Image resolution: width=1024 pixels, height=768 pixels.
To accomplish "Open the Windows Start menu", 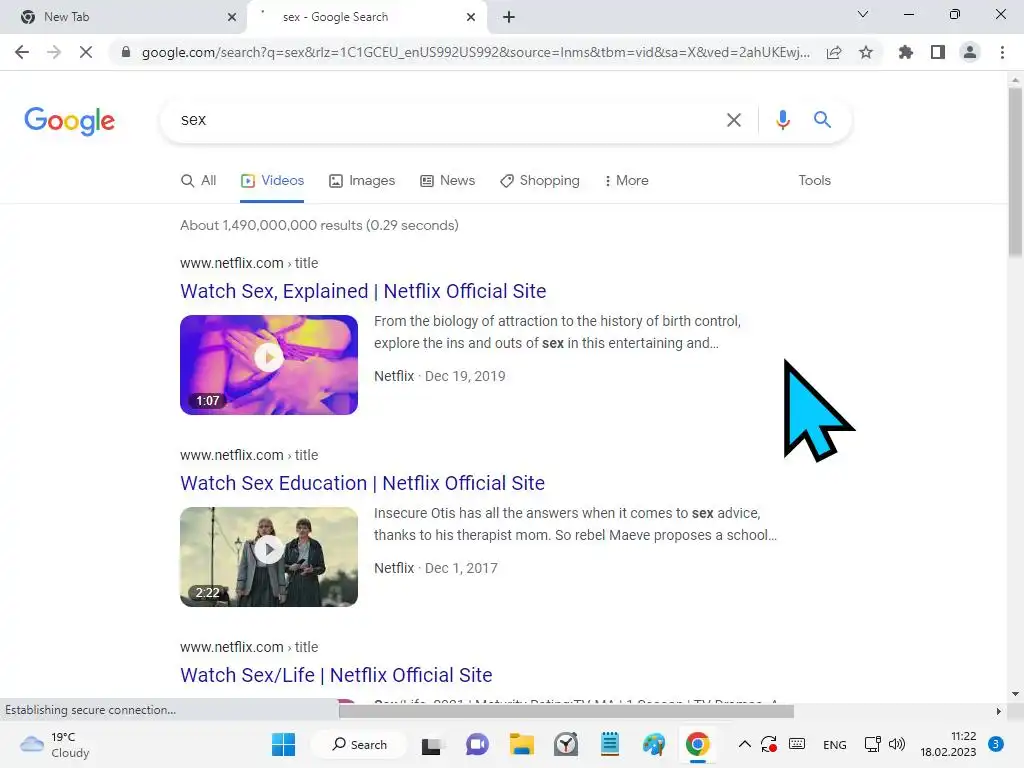I will [x=283, y=744].
